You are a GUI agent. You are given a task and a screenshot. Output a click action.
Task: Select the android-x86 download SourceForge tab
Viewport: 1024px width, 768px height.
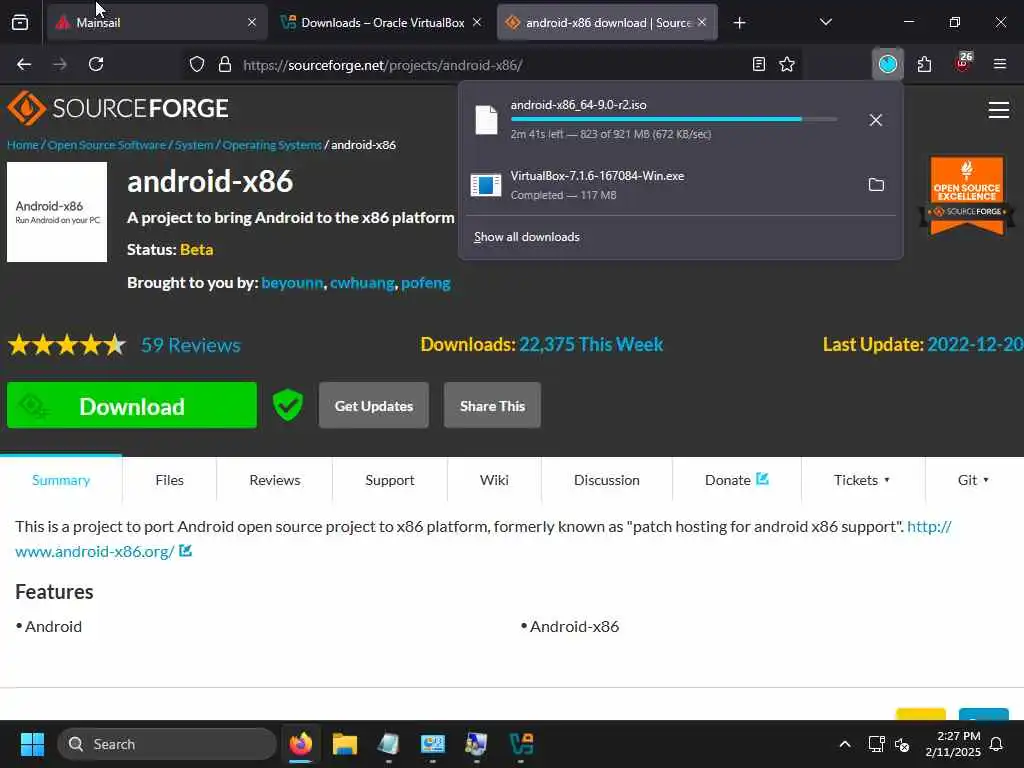pos(607,23)
